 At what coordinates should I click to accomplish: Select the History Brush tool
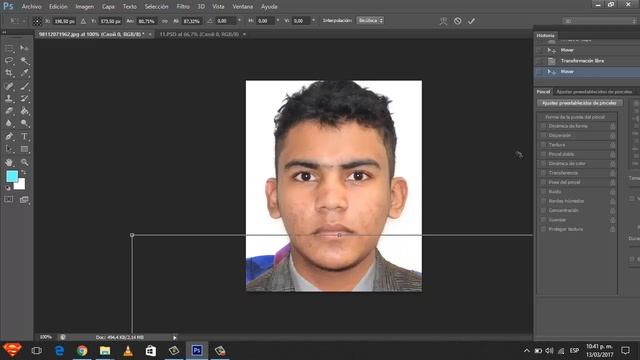24,98
